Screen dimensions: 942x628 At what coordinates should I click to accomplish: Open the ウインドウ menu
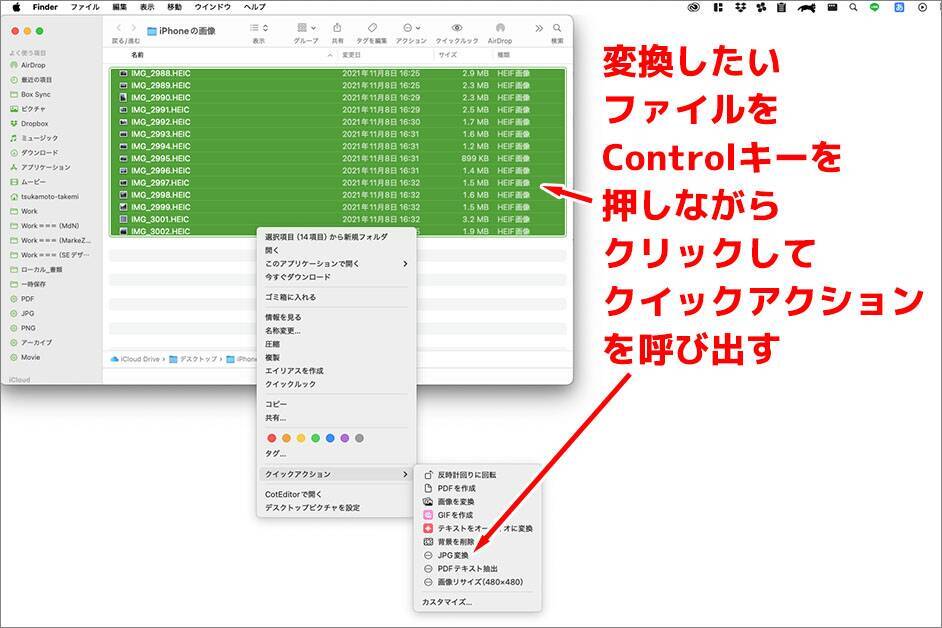[x=213, y=7]
